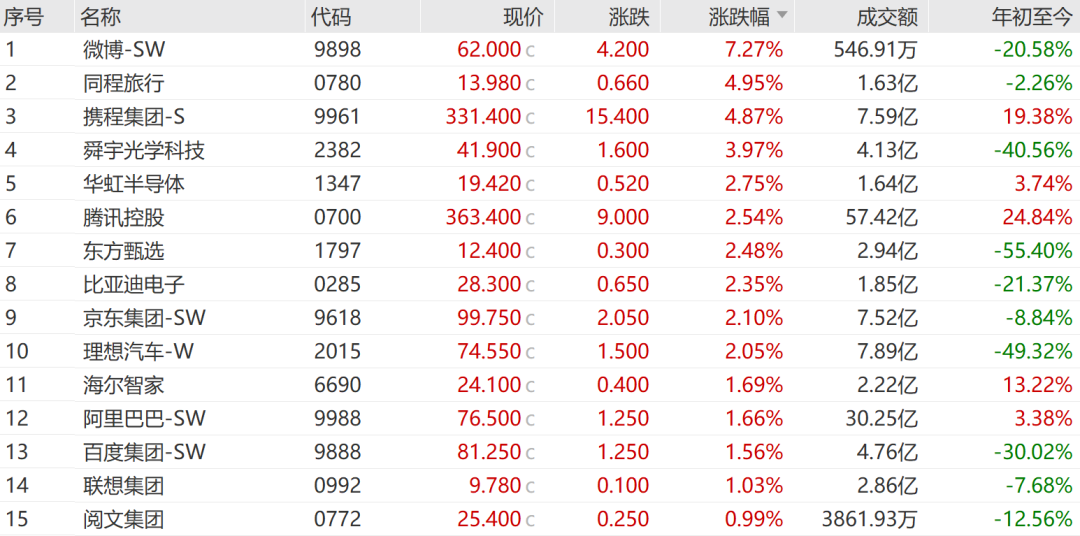Click the c marker after price 331.400
This screenshot has width=1080, height=536.
530,117
